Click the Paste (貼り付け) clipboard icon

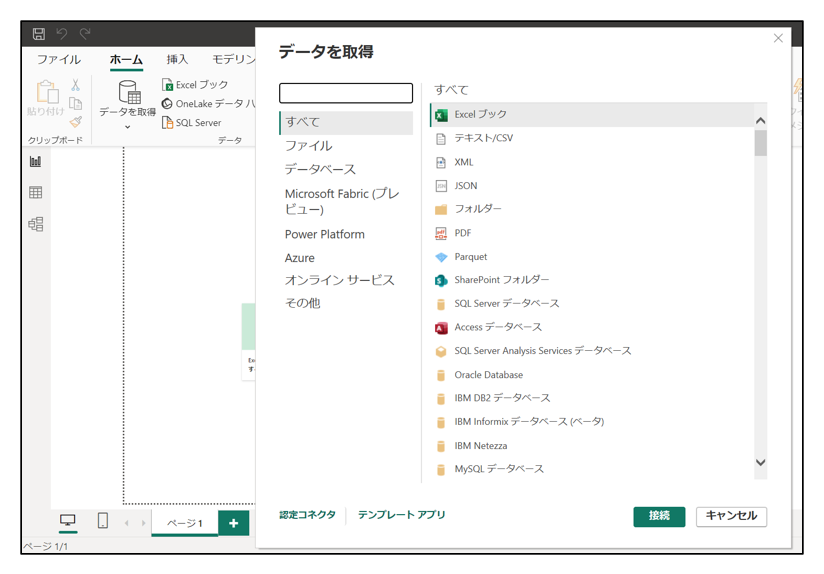click(x=46, y=92)
